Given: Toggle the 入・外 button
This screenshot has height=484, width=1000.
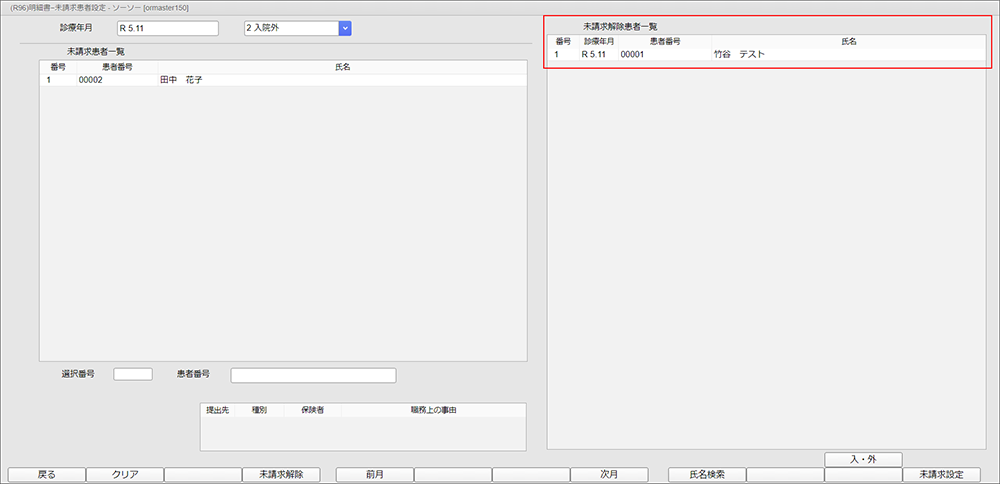Looking at the screenshot, I should click(x=863, y=459).
